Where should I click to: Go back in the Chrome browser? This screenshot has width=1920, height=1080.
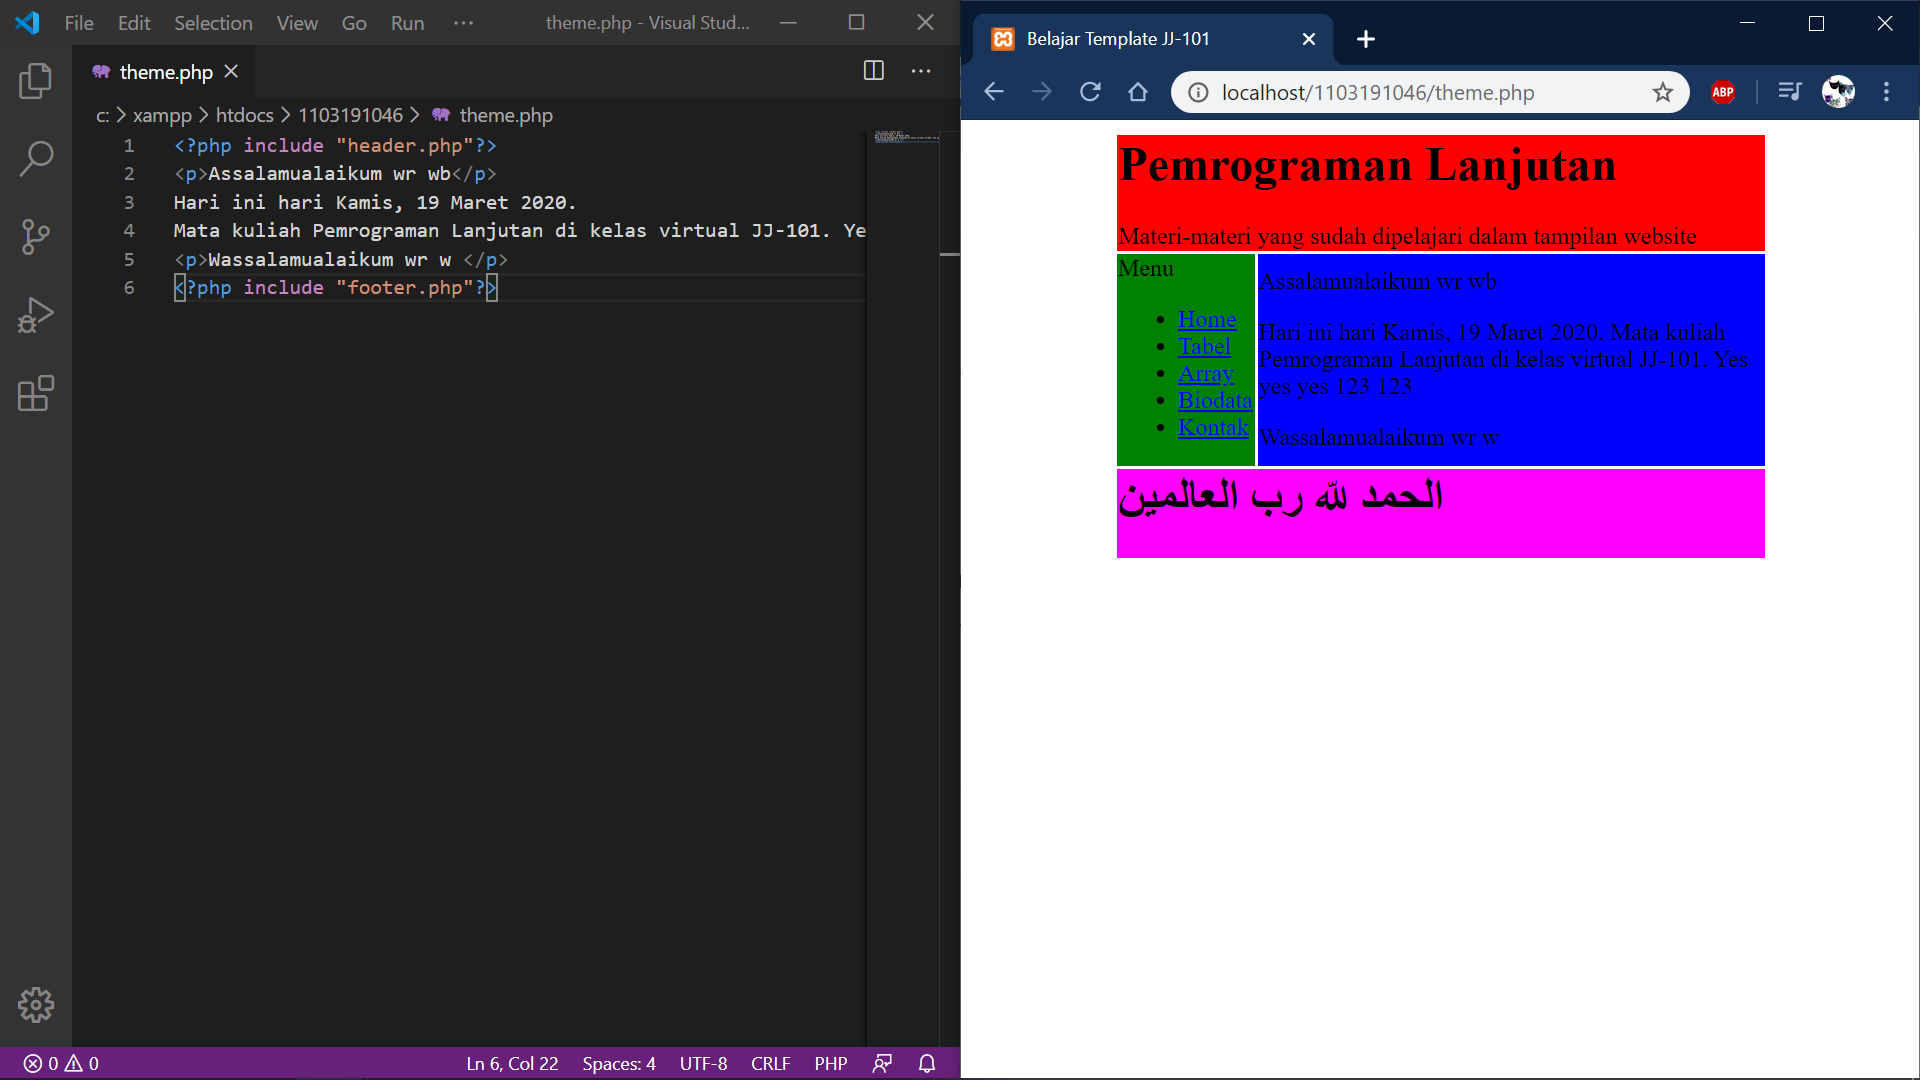tap(993, 92)
